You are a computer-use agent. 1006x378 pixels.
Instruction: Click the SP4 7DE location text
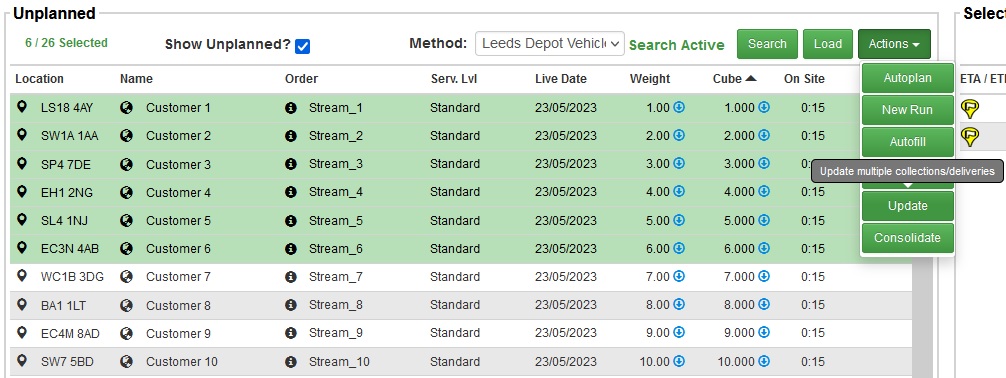point(66,164)
